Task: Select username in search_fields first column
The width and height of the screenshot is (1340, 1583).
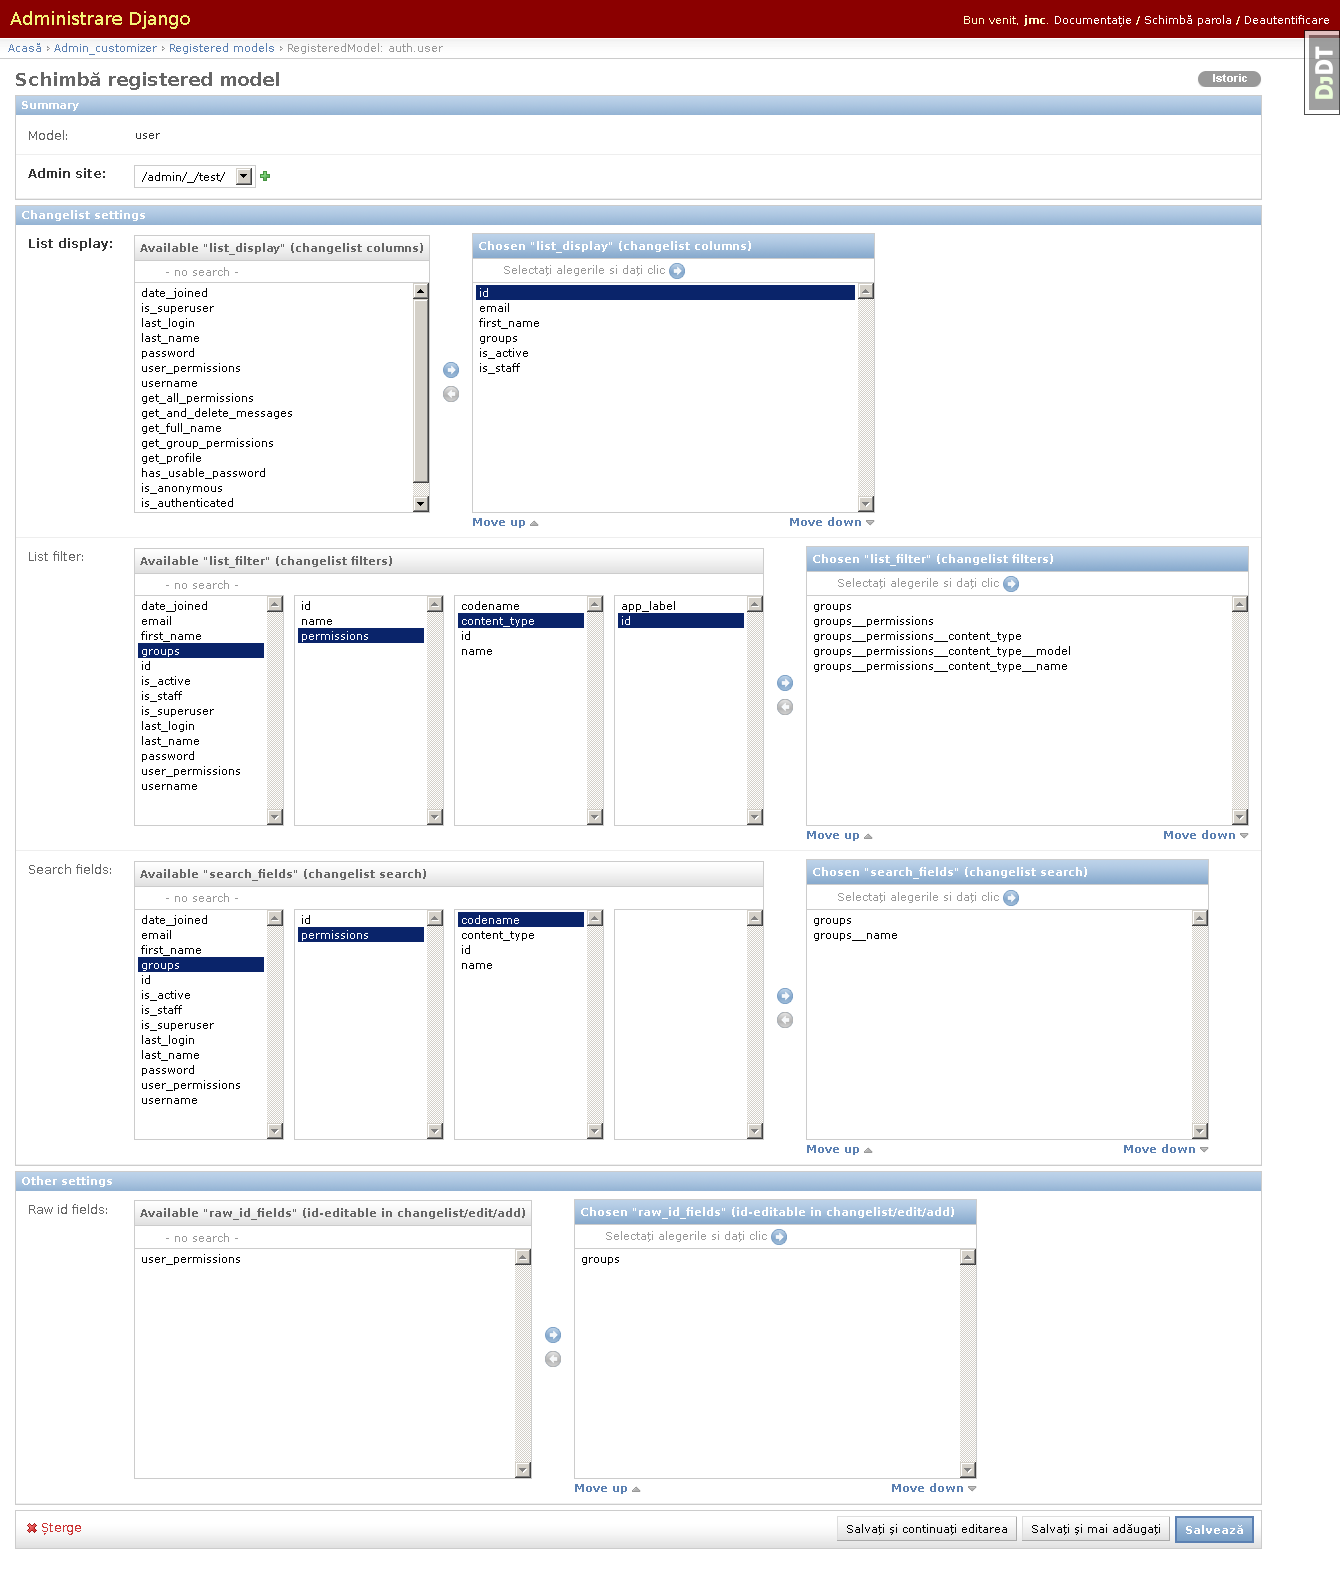Action: pyautogui.click(x=201, y=1100)
